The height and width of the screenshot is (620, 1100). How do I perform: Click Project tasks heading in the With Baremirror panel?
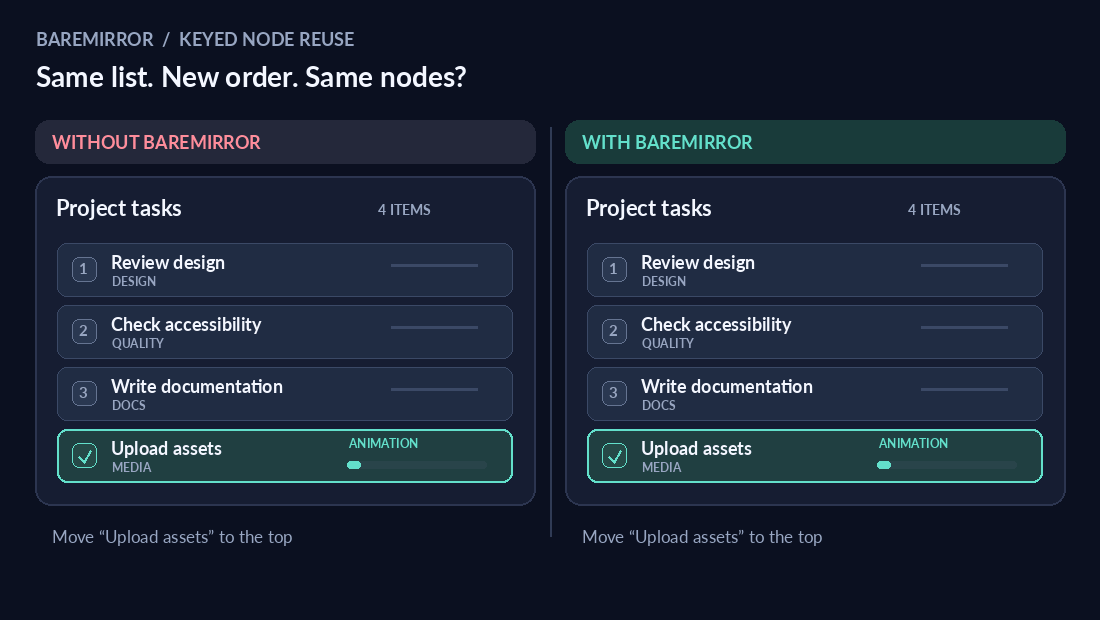pos(649,208)
